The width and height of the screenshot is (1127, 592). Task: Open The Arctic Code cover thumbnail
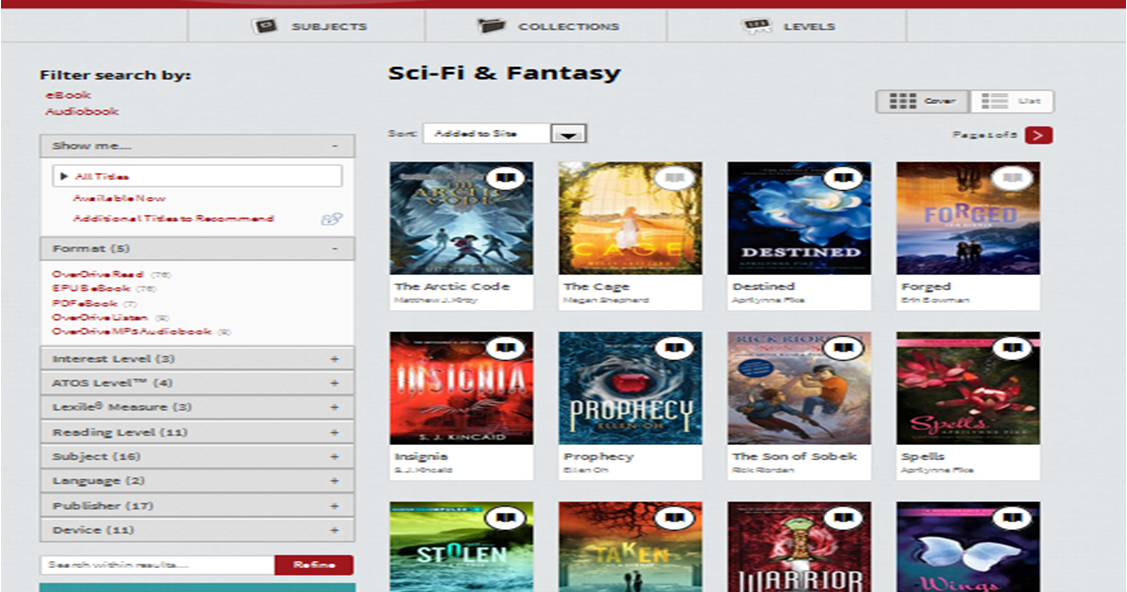click(x=461, y=218)
